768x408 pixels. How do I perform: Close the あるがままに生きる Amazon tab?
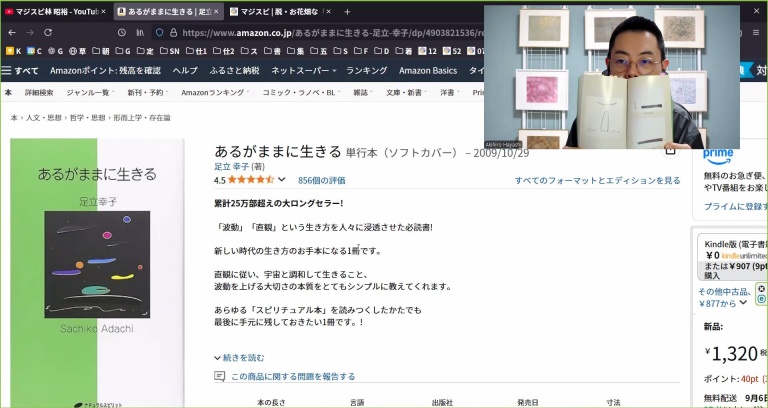216,11
